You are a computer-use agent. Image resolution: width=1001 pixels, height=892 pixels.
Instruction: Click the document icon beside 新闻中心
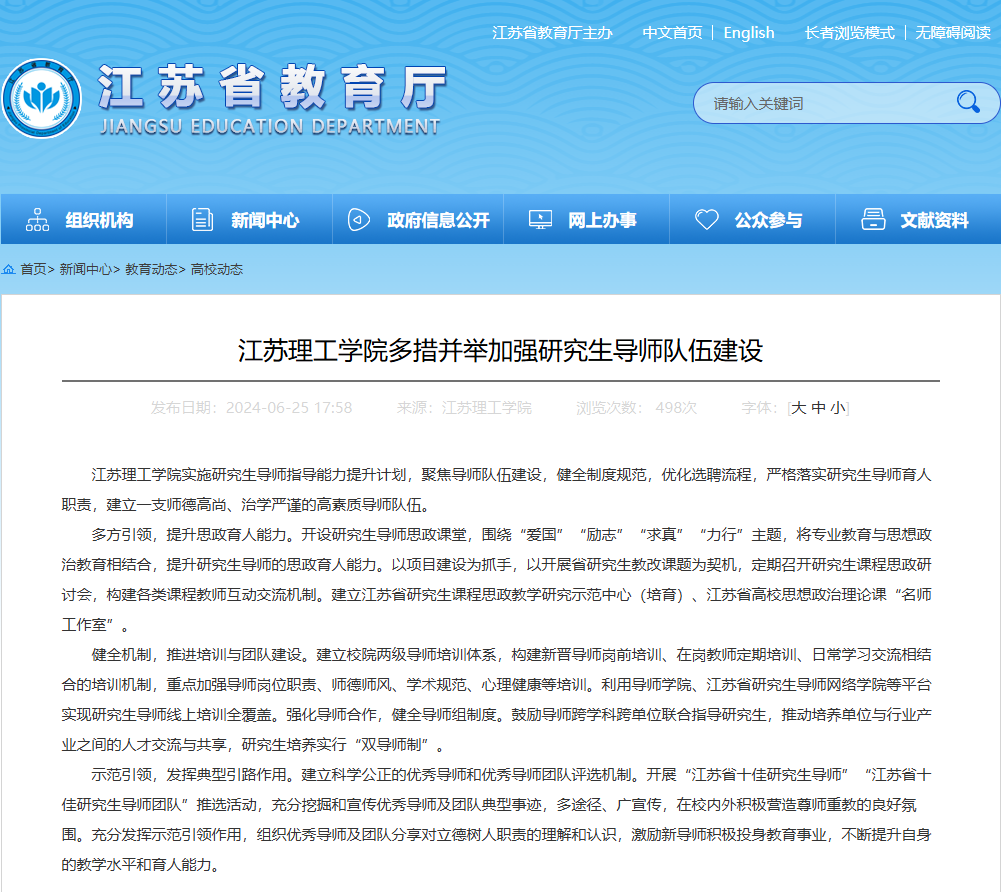pyautogui.click(x=202, y=220)
